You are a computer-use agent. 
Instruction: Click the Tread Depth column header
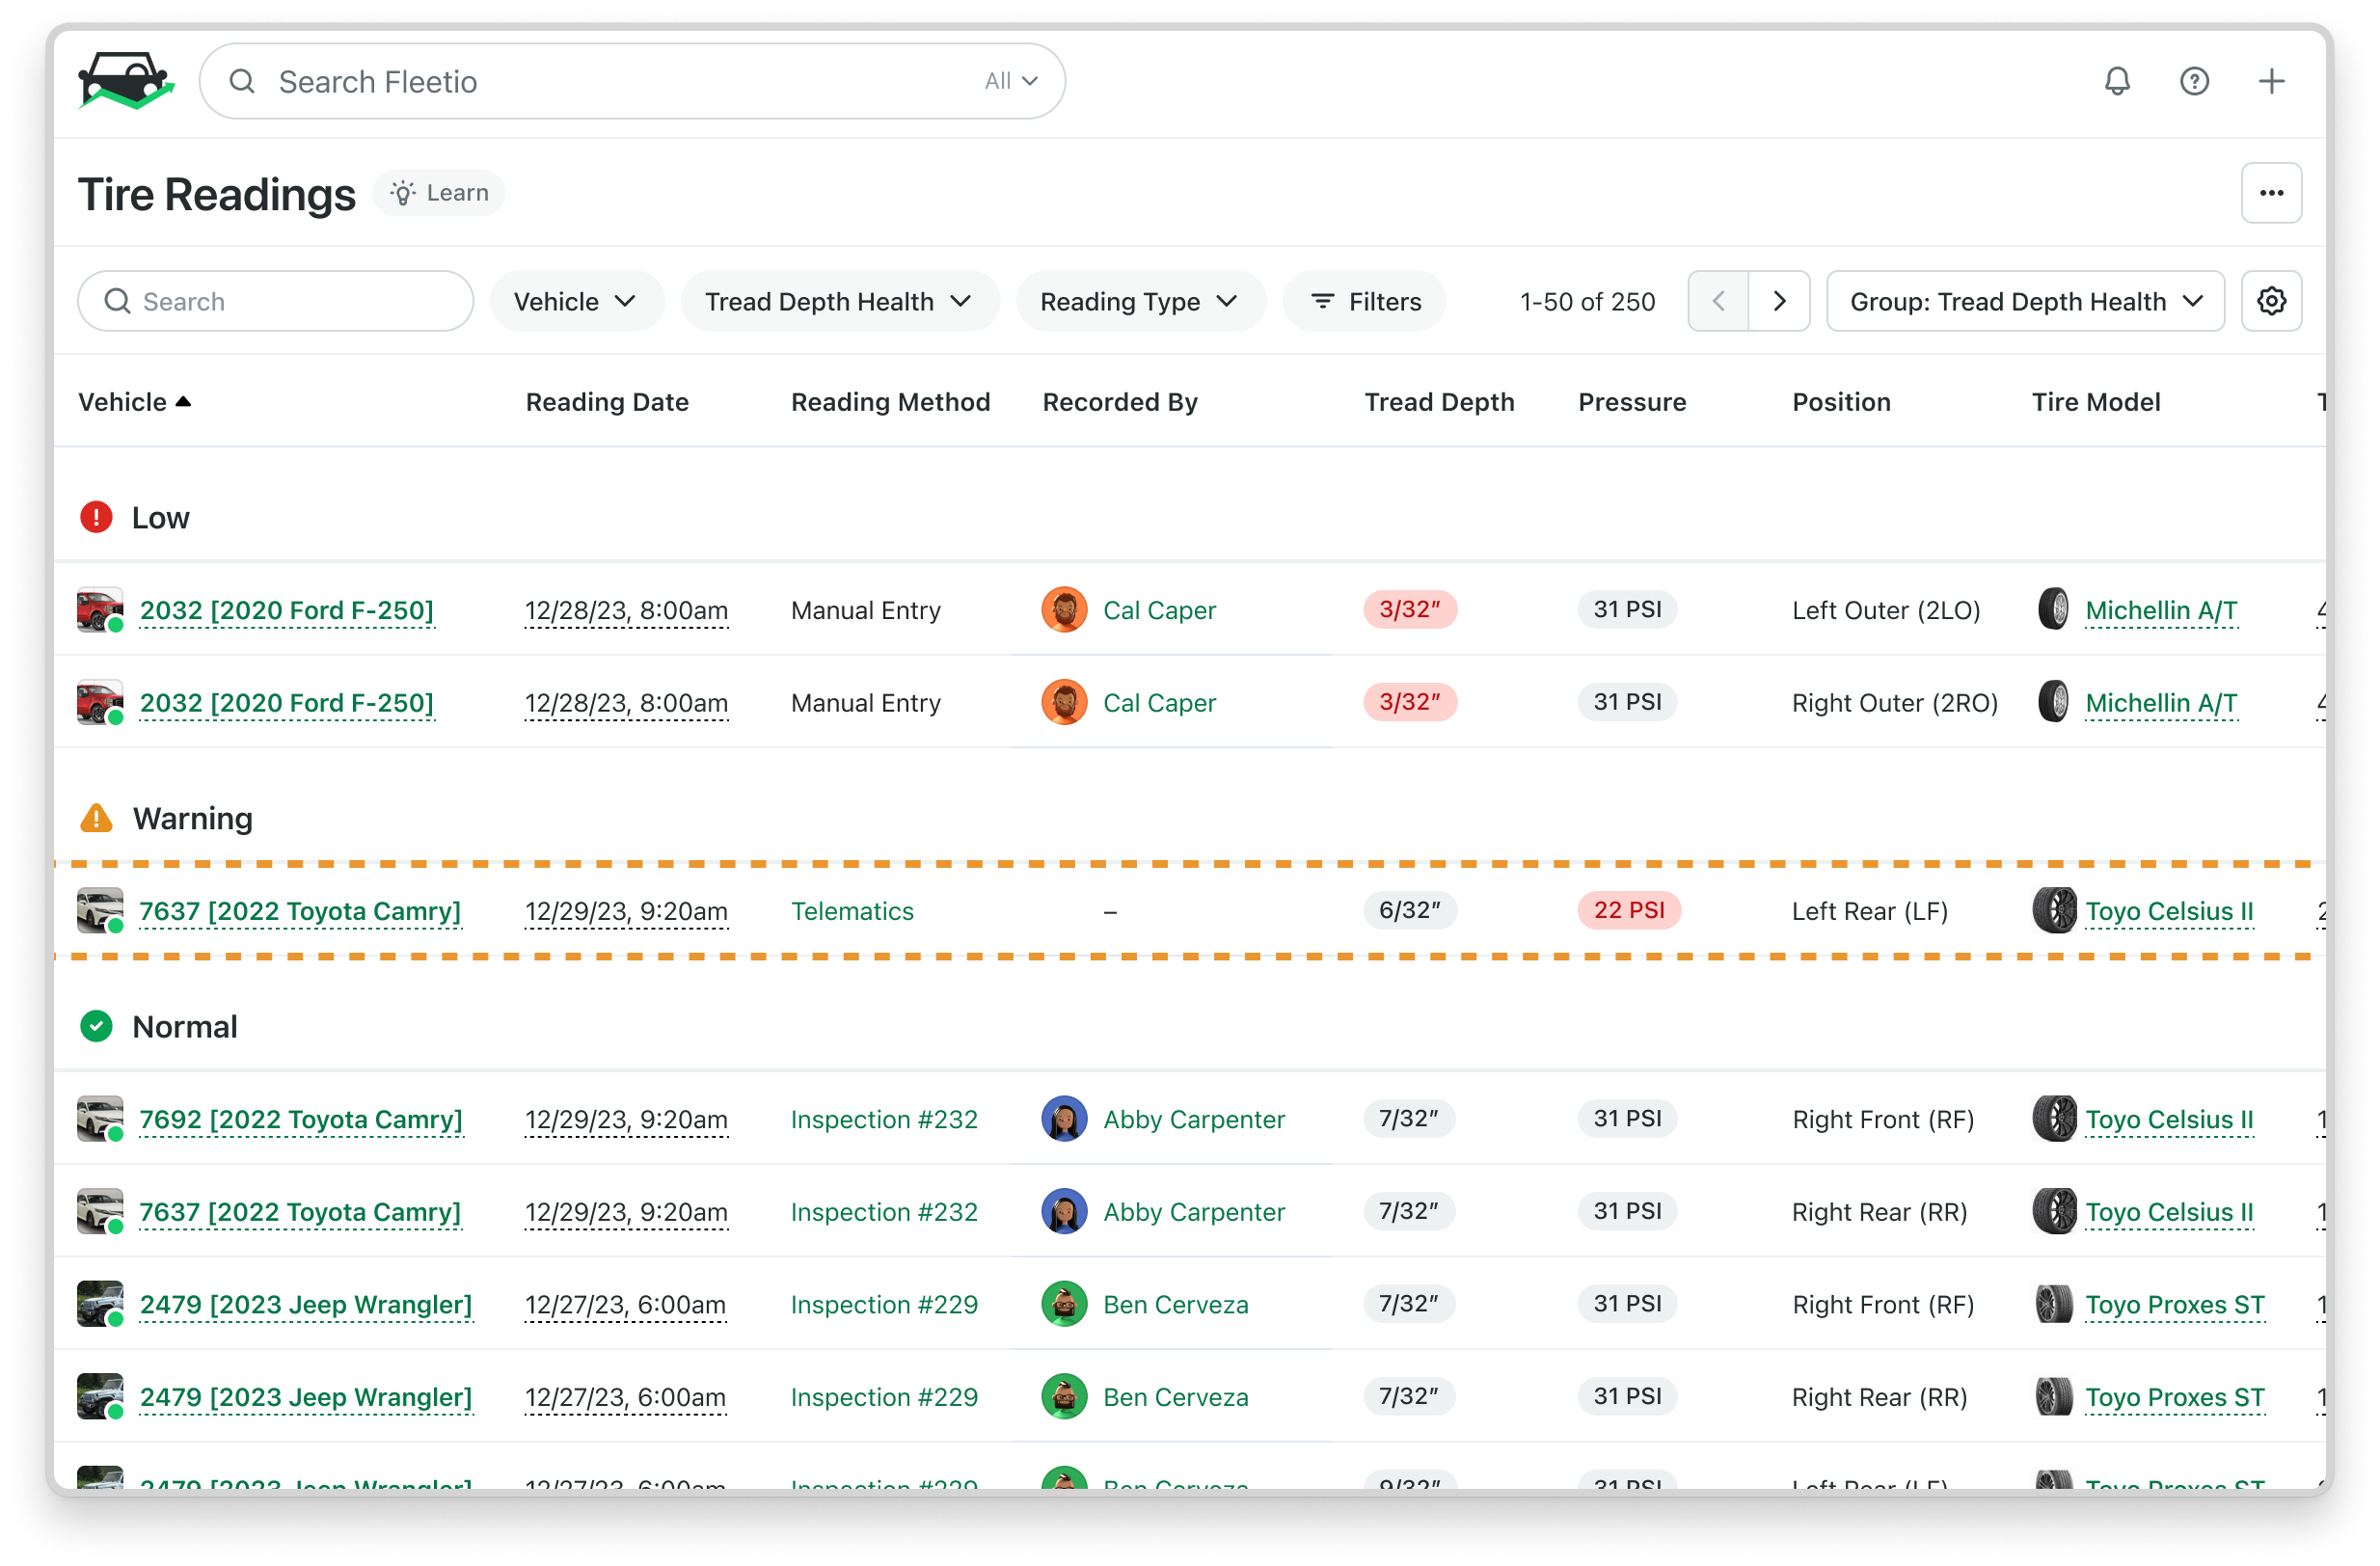1439,402
